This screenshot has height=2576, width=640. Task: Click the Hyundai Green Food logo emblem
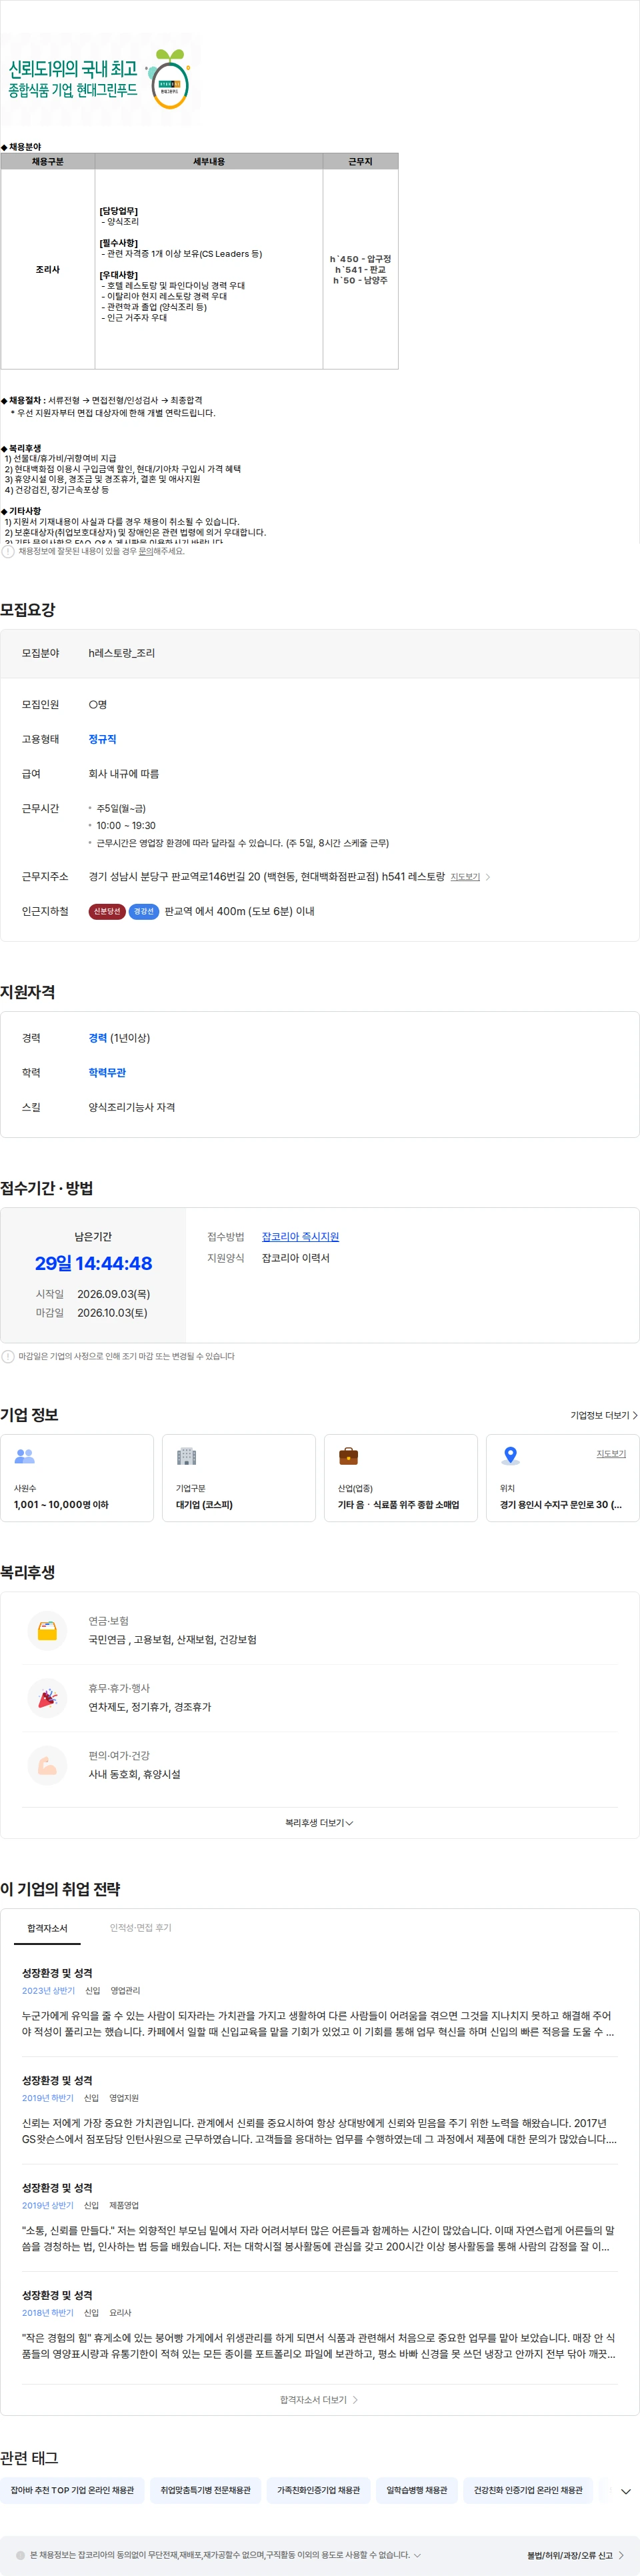(x=170, y=80)
